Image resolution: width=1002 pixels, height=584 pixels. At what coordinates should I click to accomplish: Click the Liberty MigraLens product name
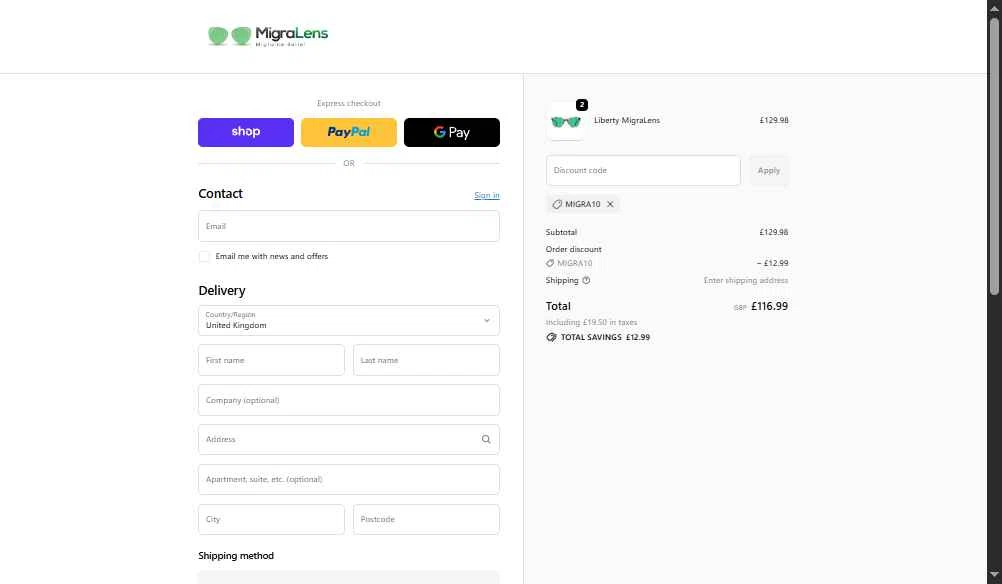pos(627,120)
